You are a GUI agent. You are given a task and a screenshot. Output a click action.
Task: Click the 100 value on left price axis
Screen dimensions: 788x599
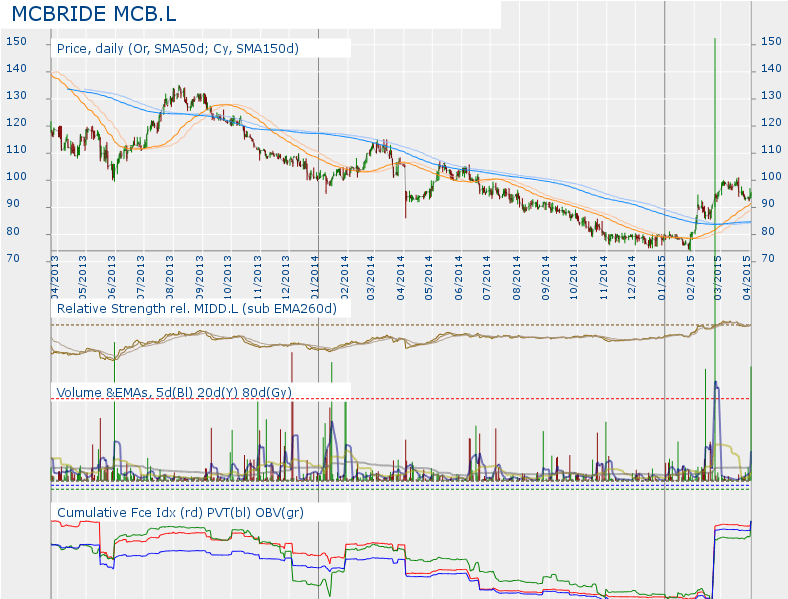coord(16,176)
